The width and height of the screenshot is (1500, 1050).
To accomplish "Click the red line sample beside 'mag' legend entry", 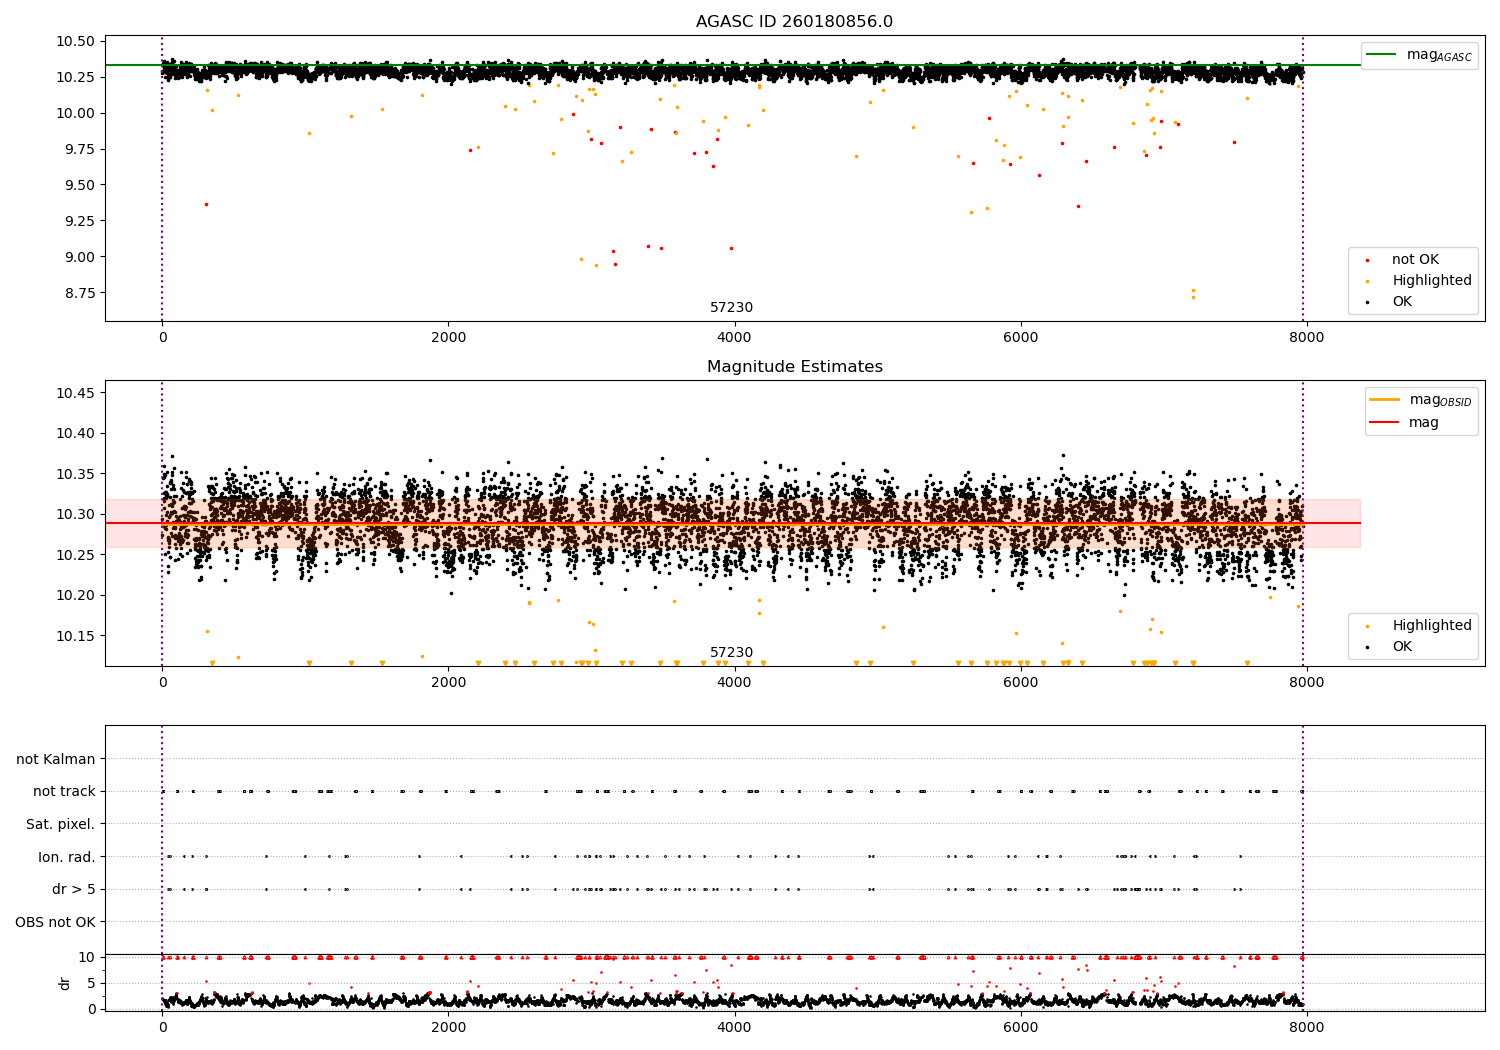I will (x=1385, y=423).
